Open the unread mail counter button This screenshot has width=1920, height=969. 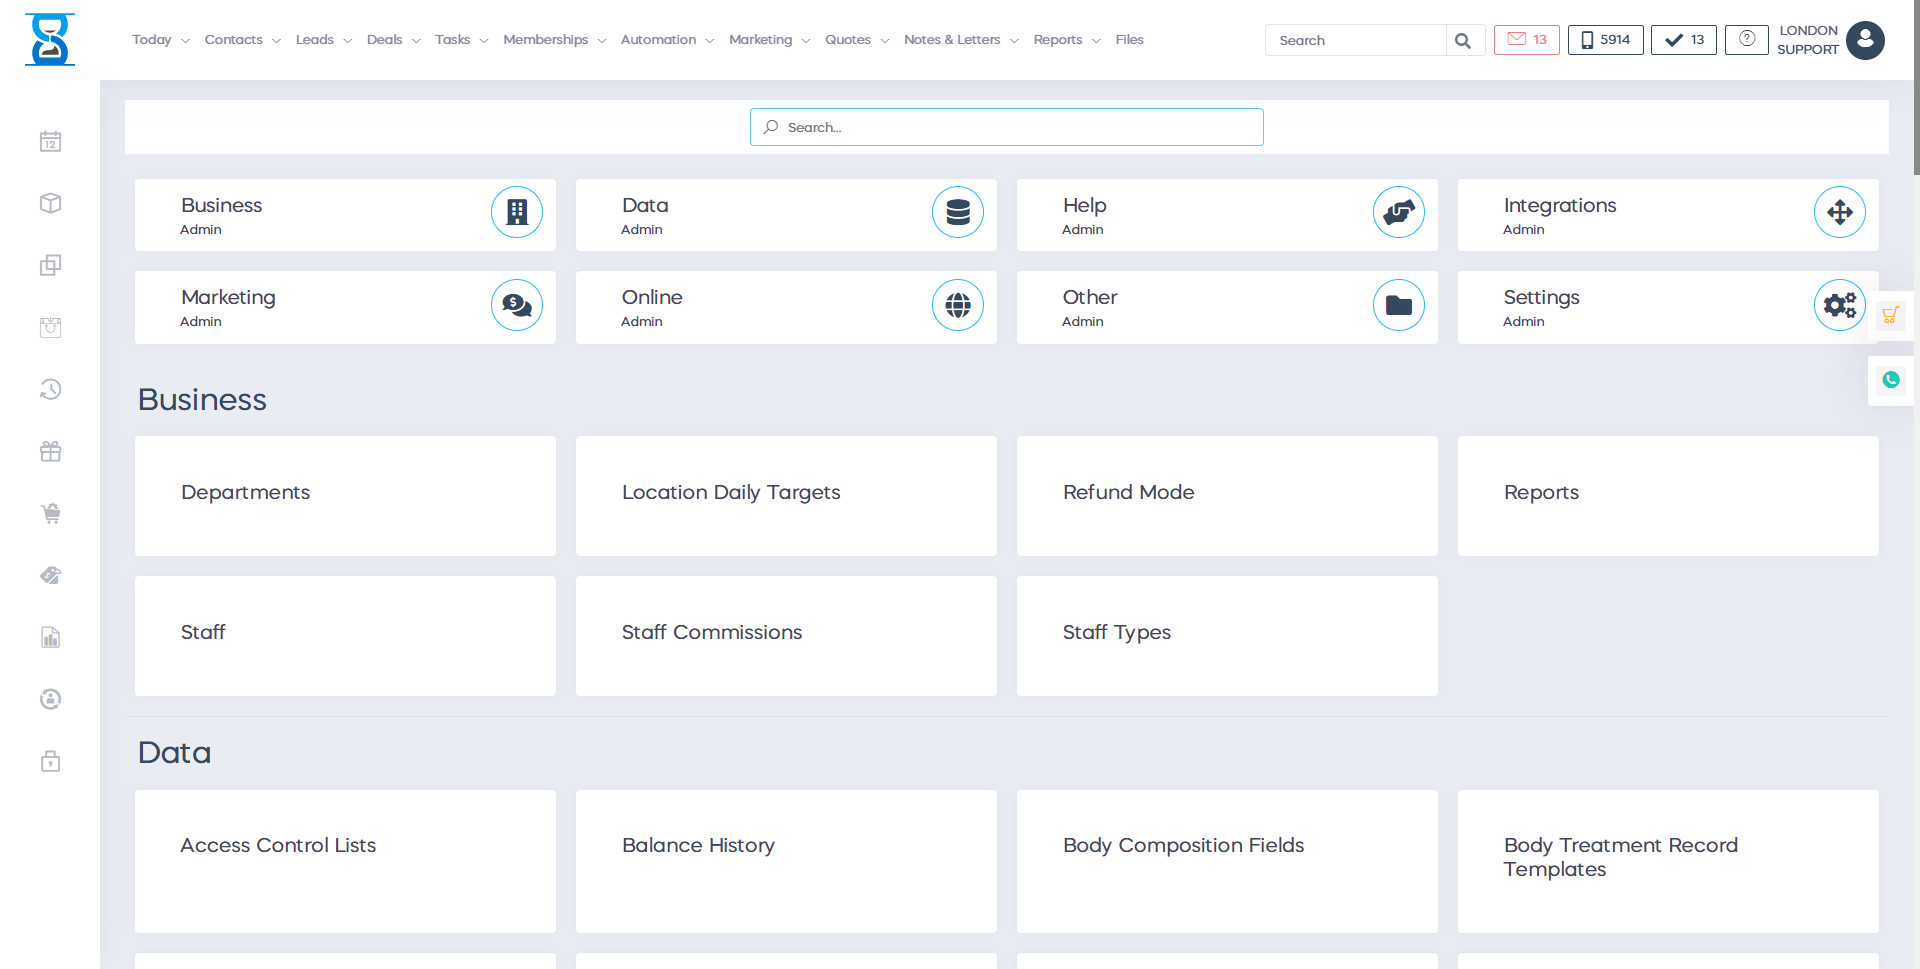tap(1526, 40)
